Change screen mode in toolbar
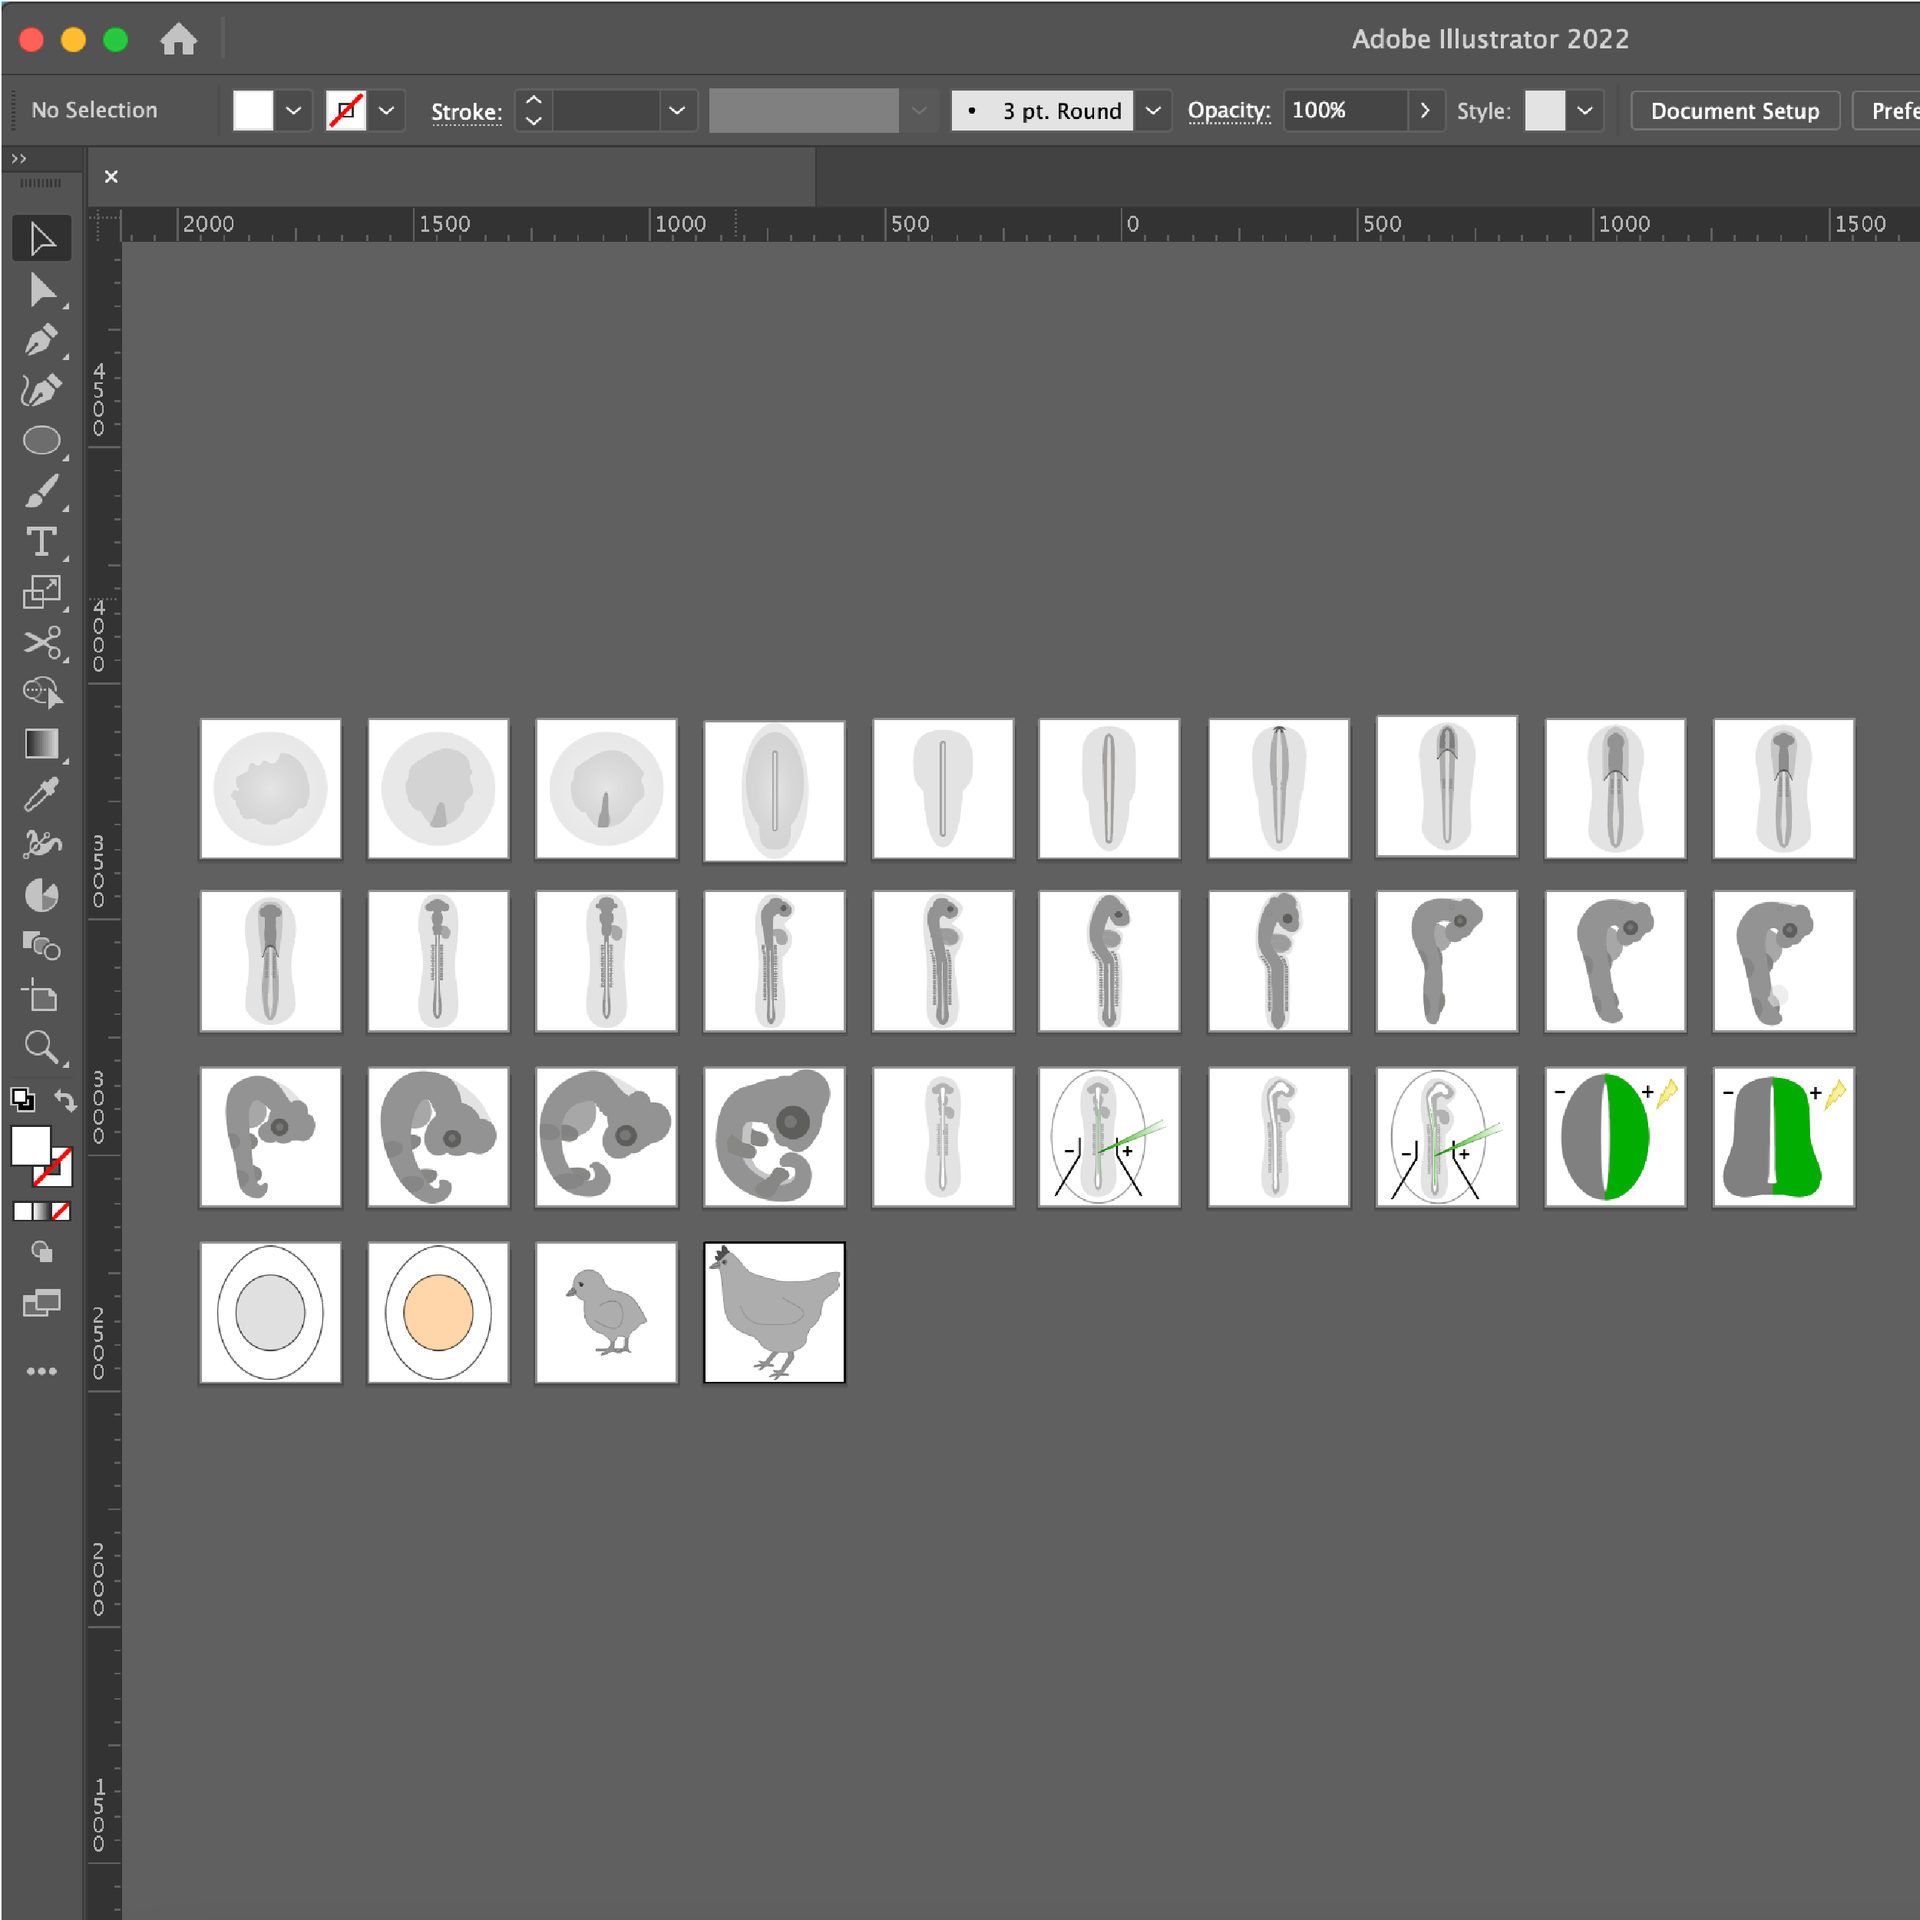Image resolution: width=1920 pixels, height=1920 pixels. [x=41, y=1302]
